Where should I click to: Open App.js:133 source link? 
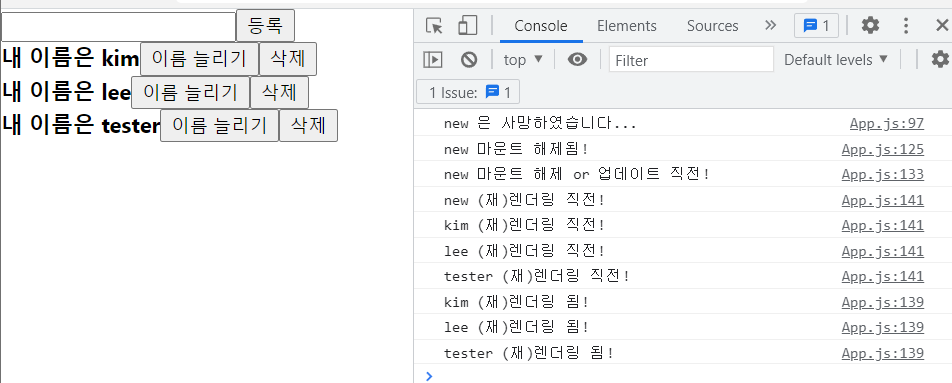pos(883,175)
